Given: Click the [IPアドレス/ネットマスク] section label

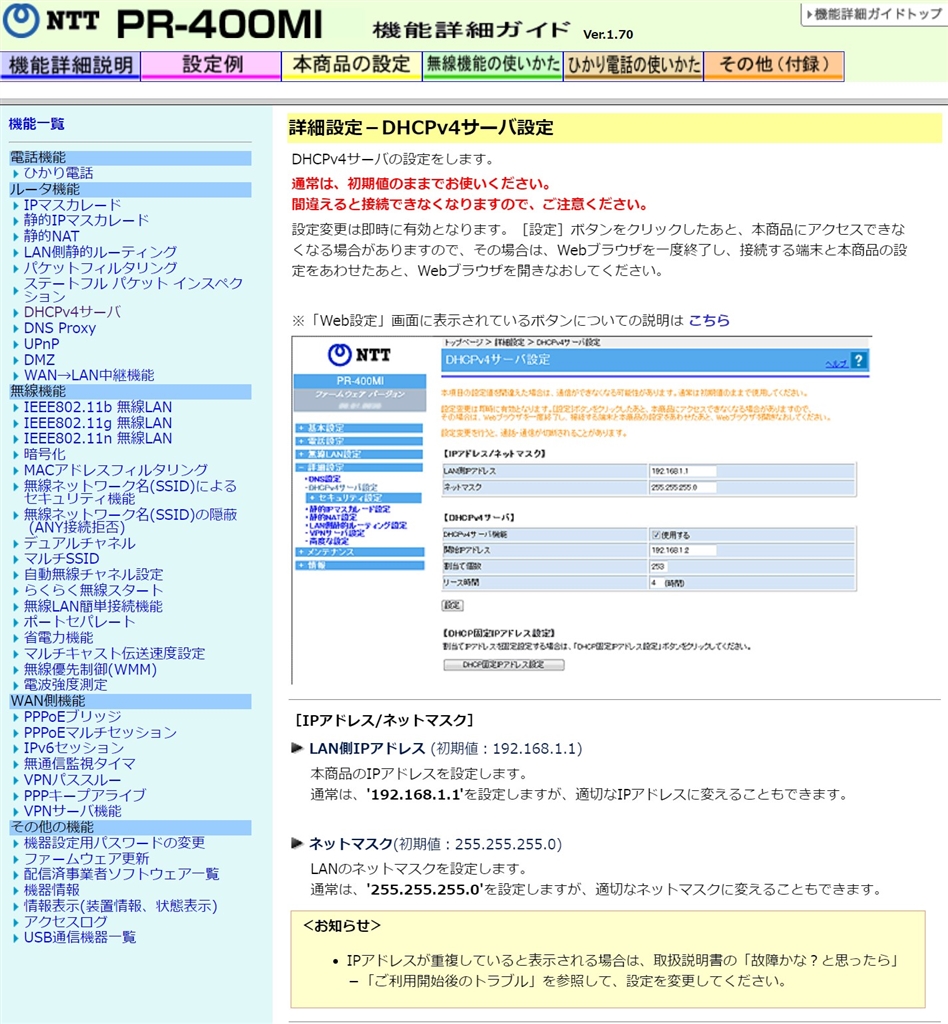Looking at the screenshot, I should (x=384, y=720).
